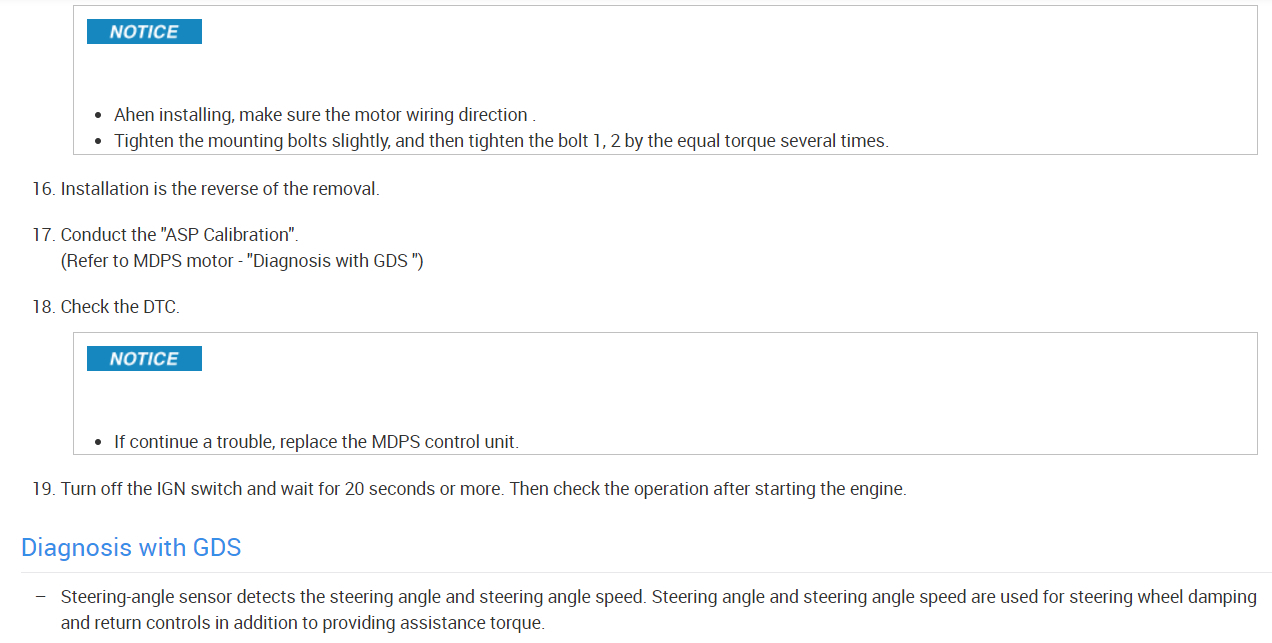Click the "If continue a trouble" bullet text
The height and width of the screenshot is (643, 1272).
coord(316,442)
